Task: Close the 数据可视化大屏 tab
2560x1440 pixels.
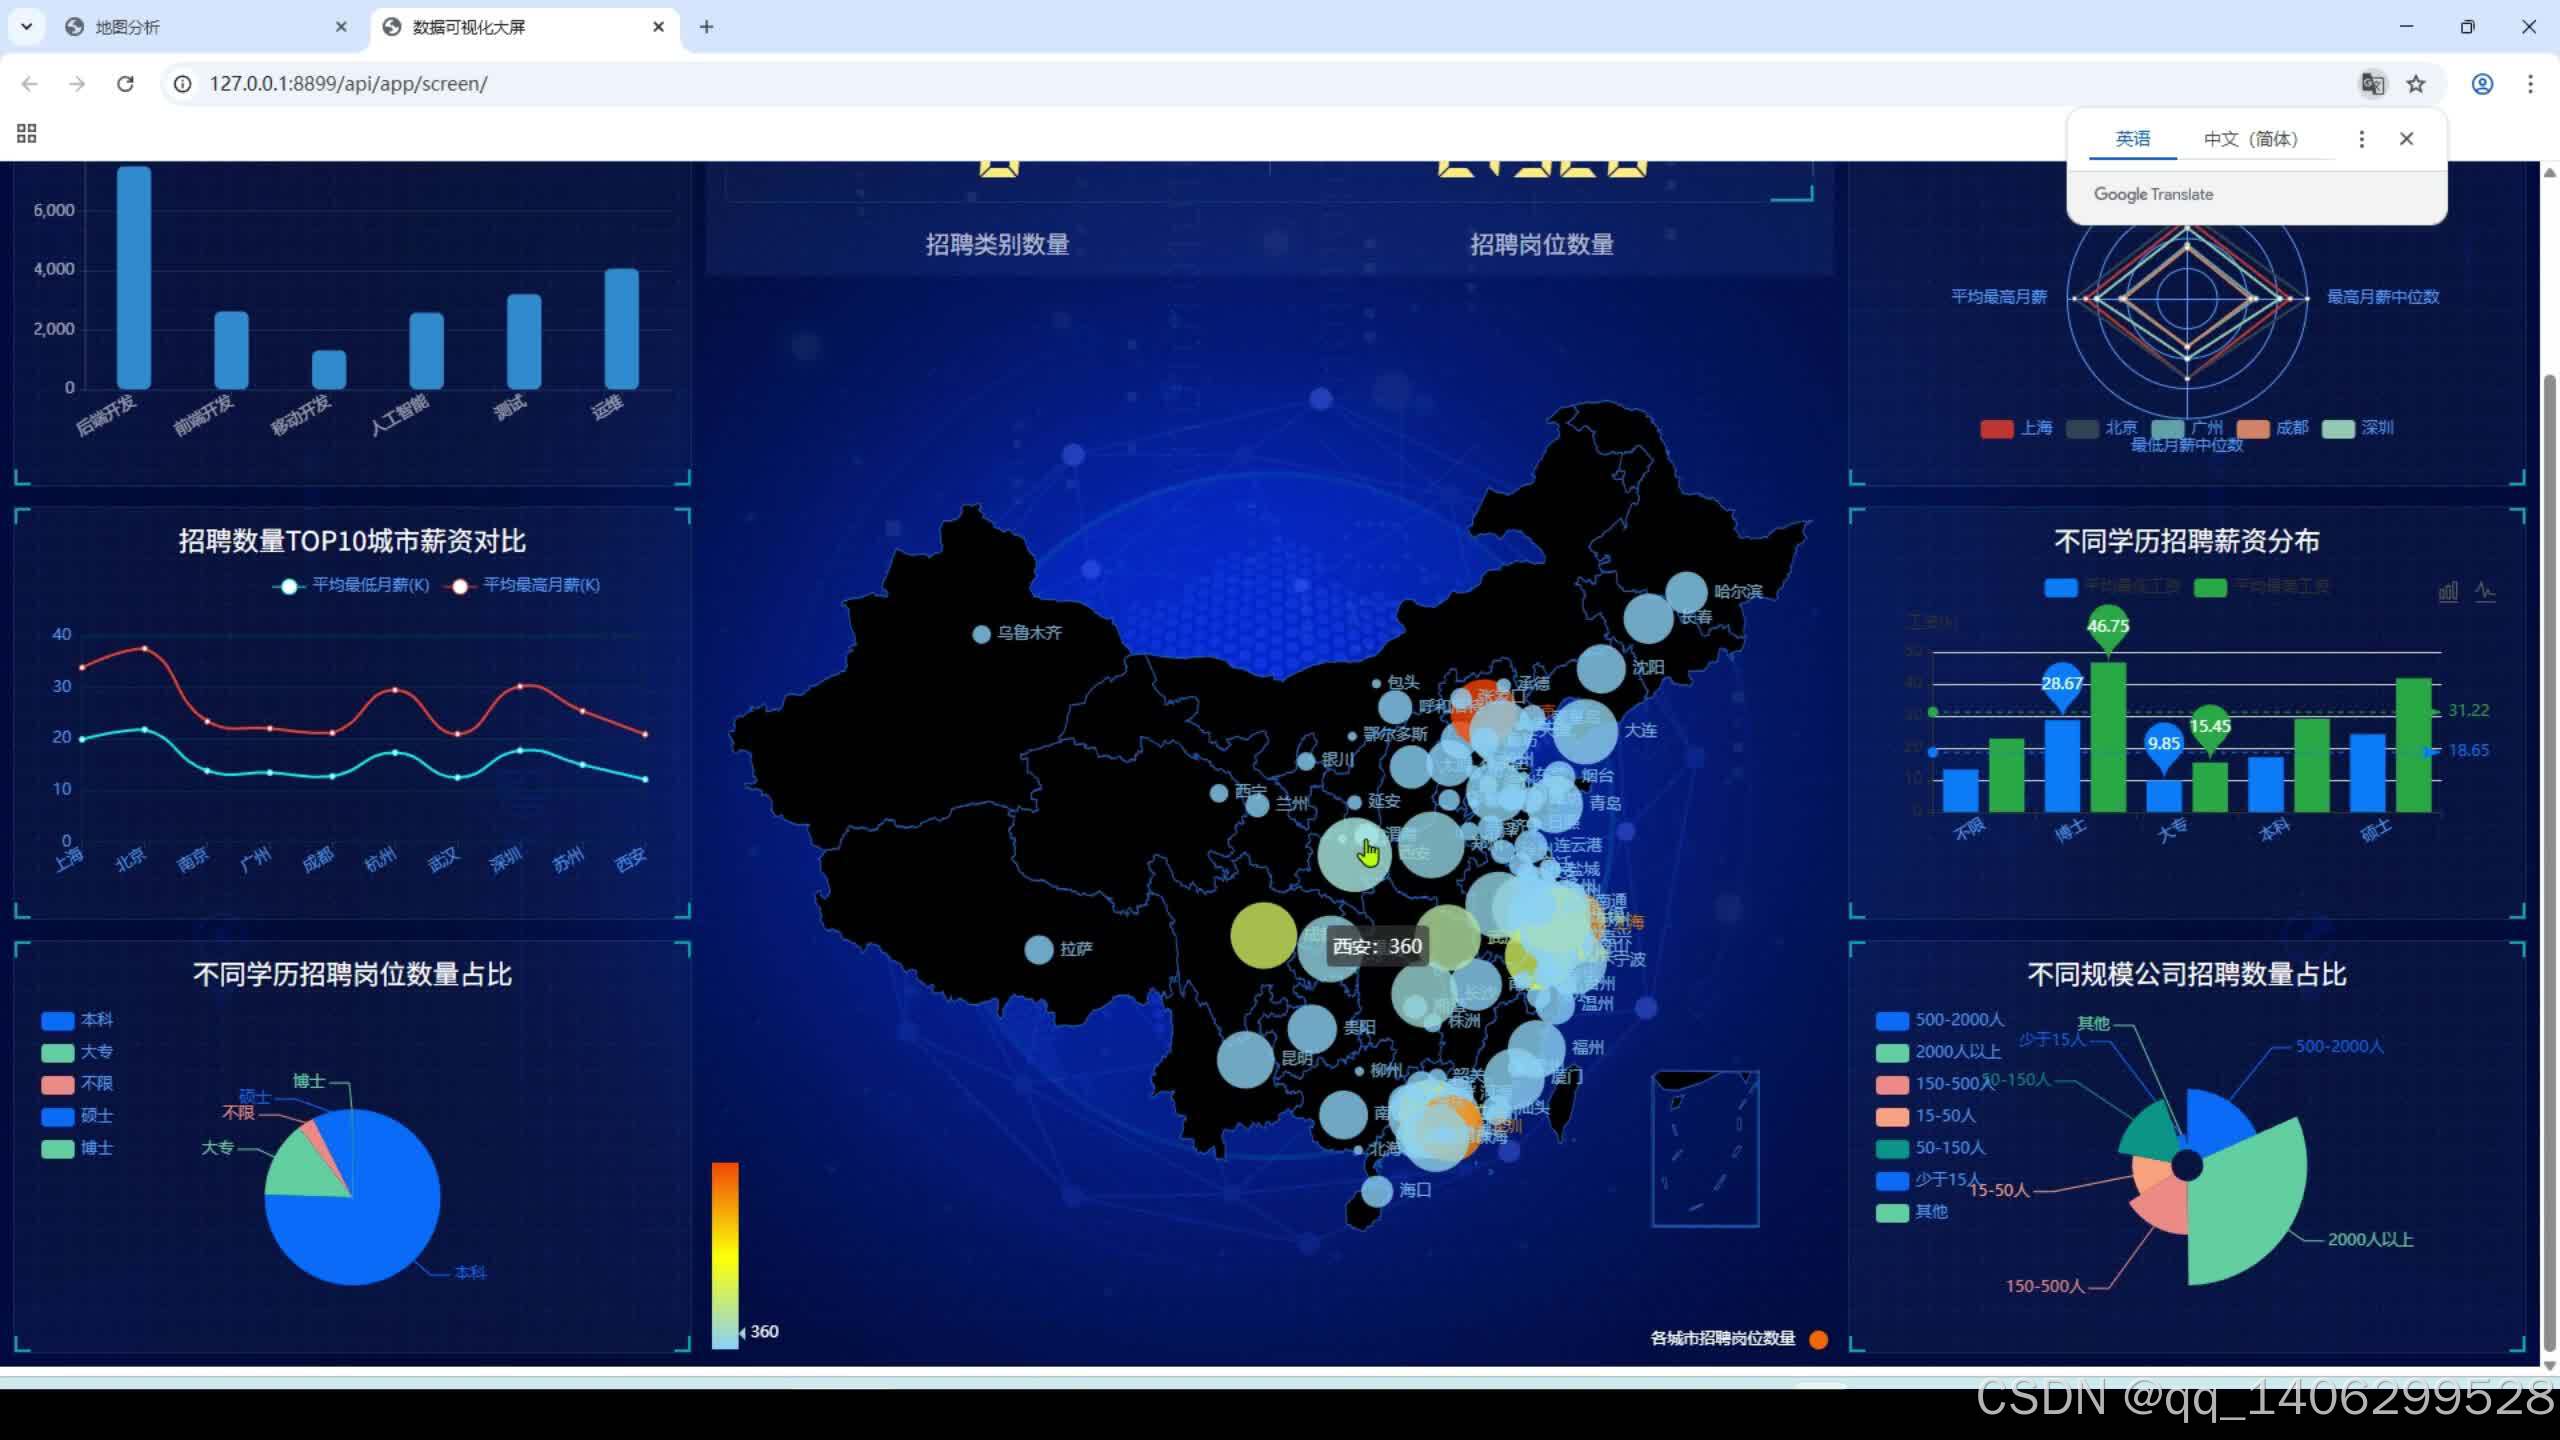Action: tap(658, 27)
